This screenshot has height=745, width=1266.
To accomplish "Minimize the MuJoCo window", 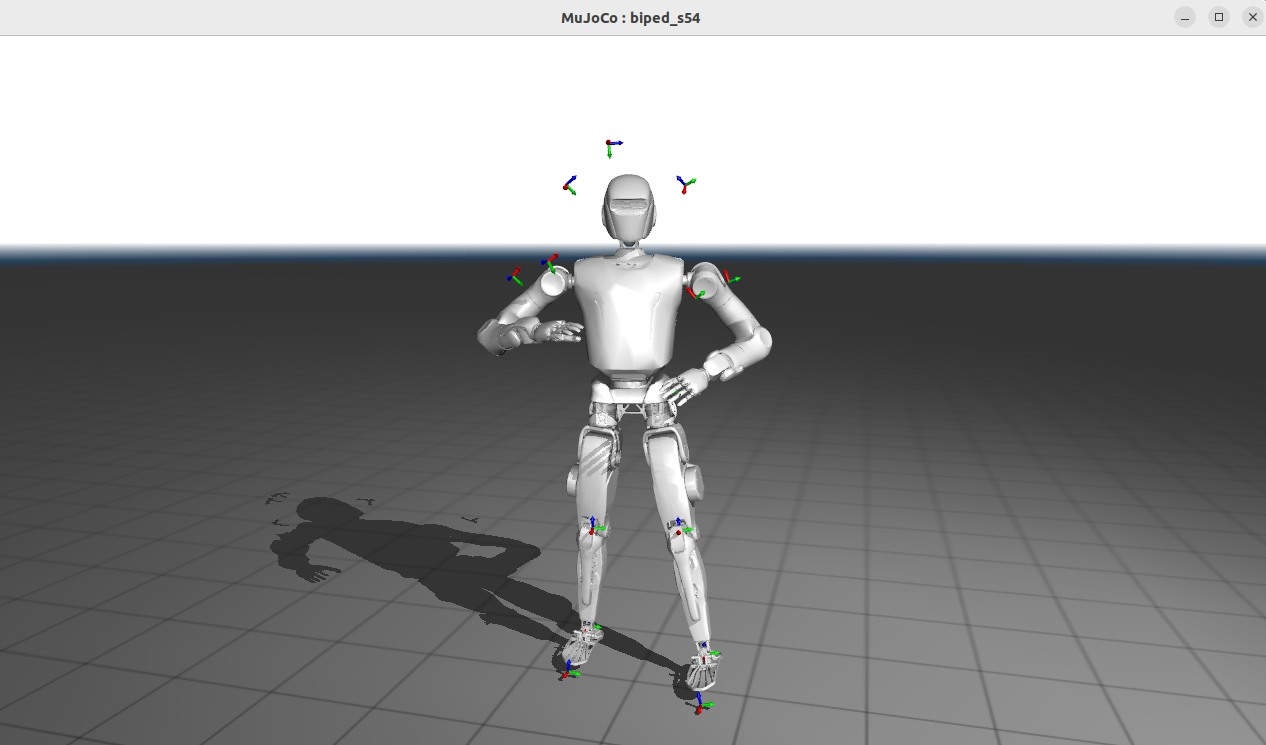I will point(1185,17).
